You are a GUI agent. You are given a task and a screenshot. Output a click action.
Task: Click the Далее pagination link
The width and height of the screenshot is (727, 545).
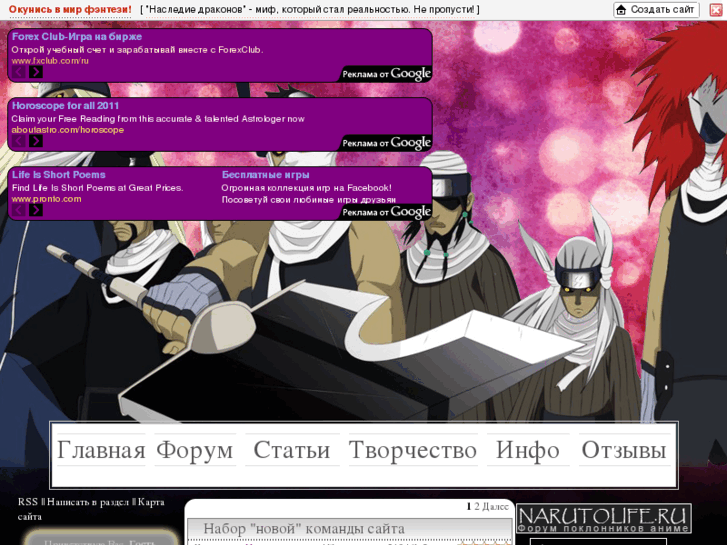coord(496,507)
